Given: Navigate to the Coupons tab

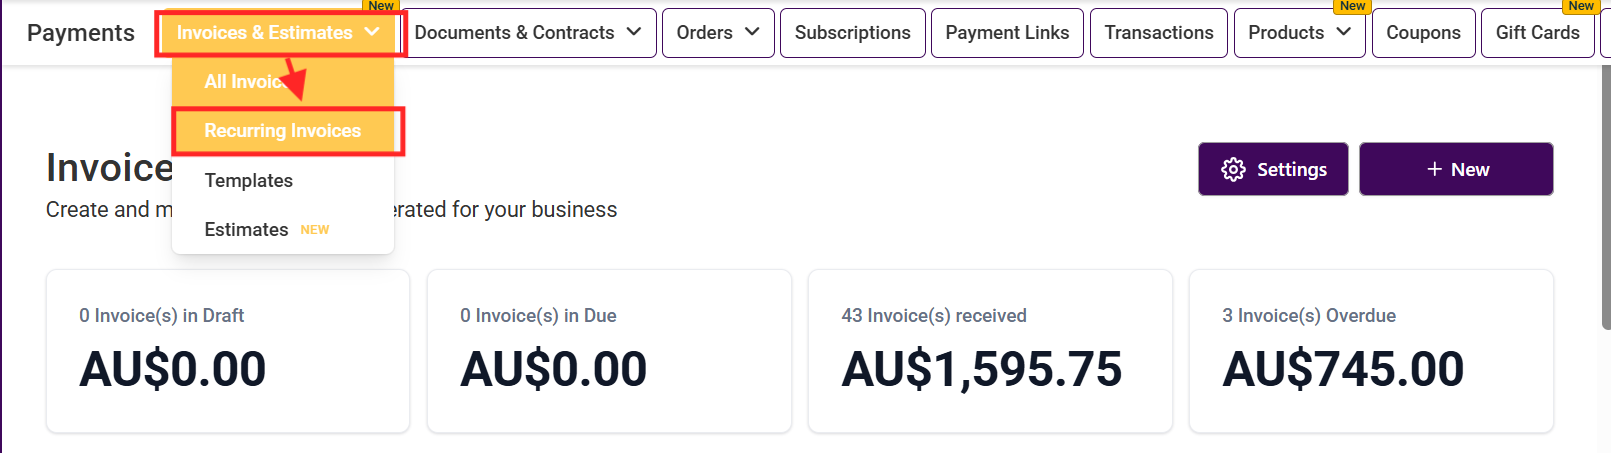Looking at the screenshot, I should (1423, 33).
